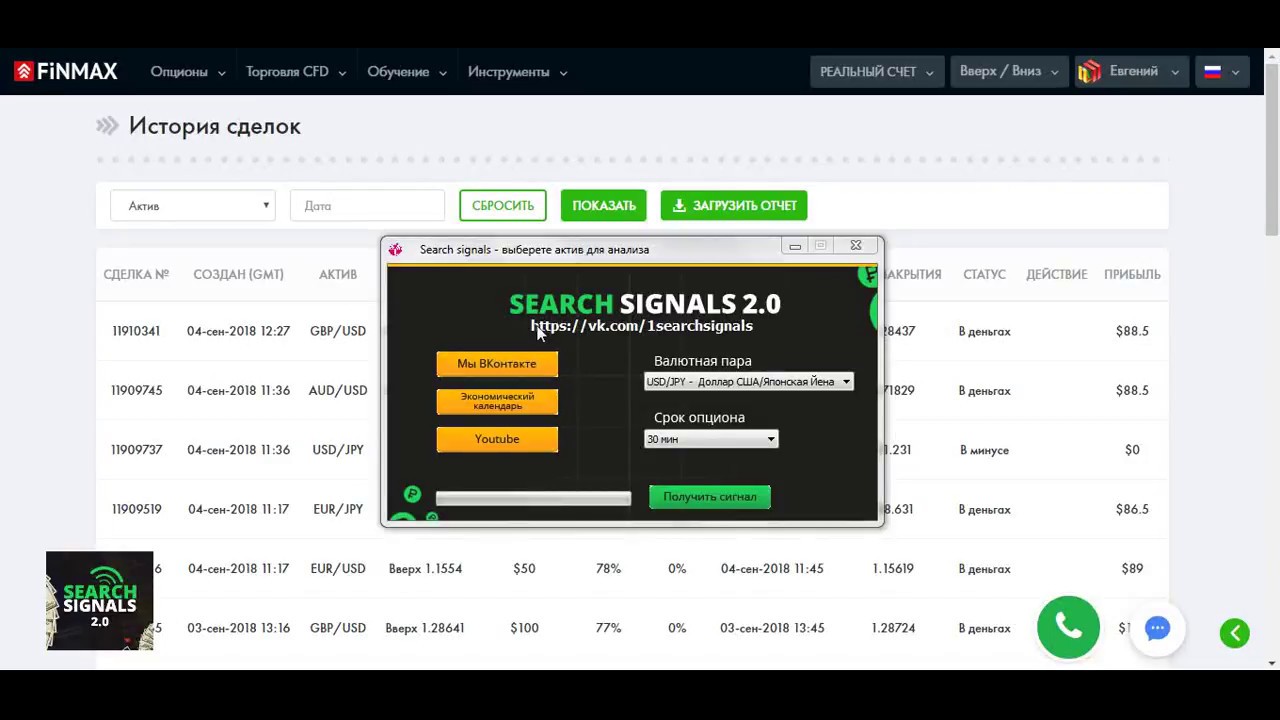Open the green phone call button
The width and height of the screenshot is (1280, 720).
(x=1068, y=627)
